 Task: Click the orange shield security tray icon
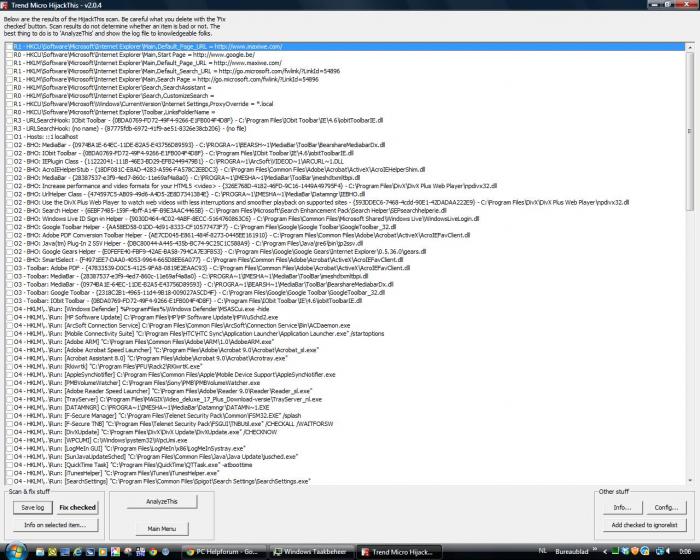pyautogui.click(x=635, y=551)
